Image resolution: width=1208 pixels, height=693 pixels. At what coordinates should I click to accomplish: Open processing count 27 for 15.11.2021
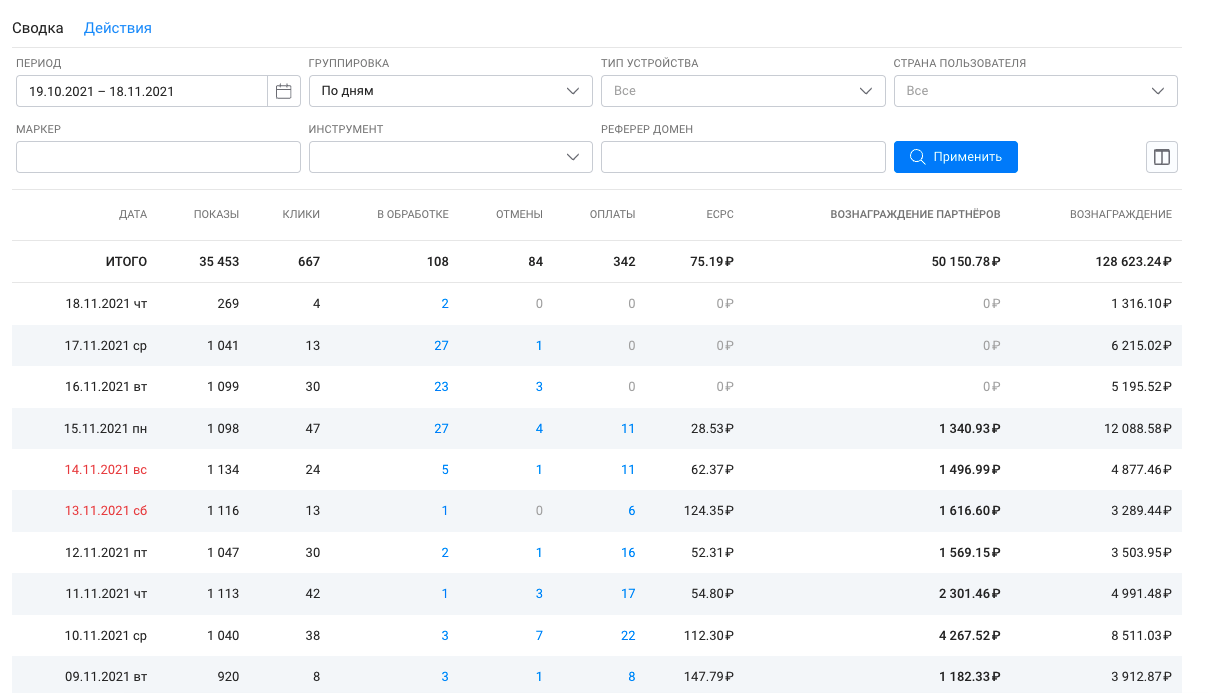(x=441, y=429)
